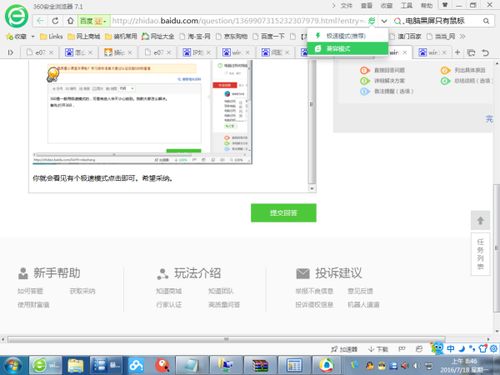The width and height of the screenshot is (500, 375).
Task: Open the 当当网 bookmark
Action: coord(441,36)
